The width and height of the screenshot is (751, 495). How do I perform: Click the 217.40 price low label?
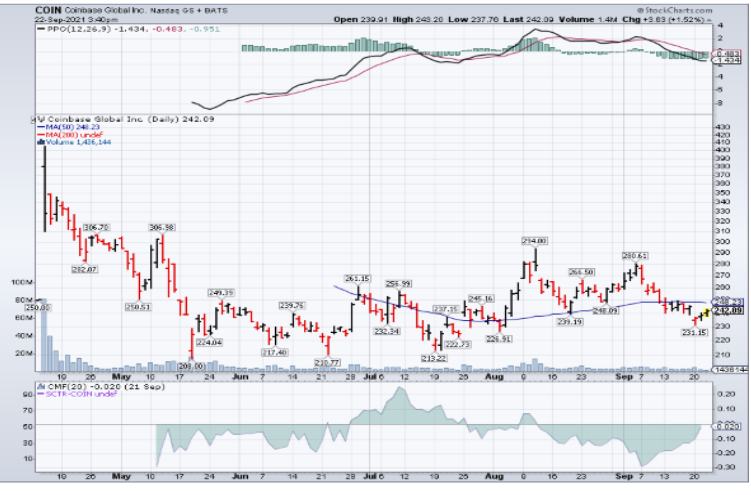[x=274, y=352]
